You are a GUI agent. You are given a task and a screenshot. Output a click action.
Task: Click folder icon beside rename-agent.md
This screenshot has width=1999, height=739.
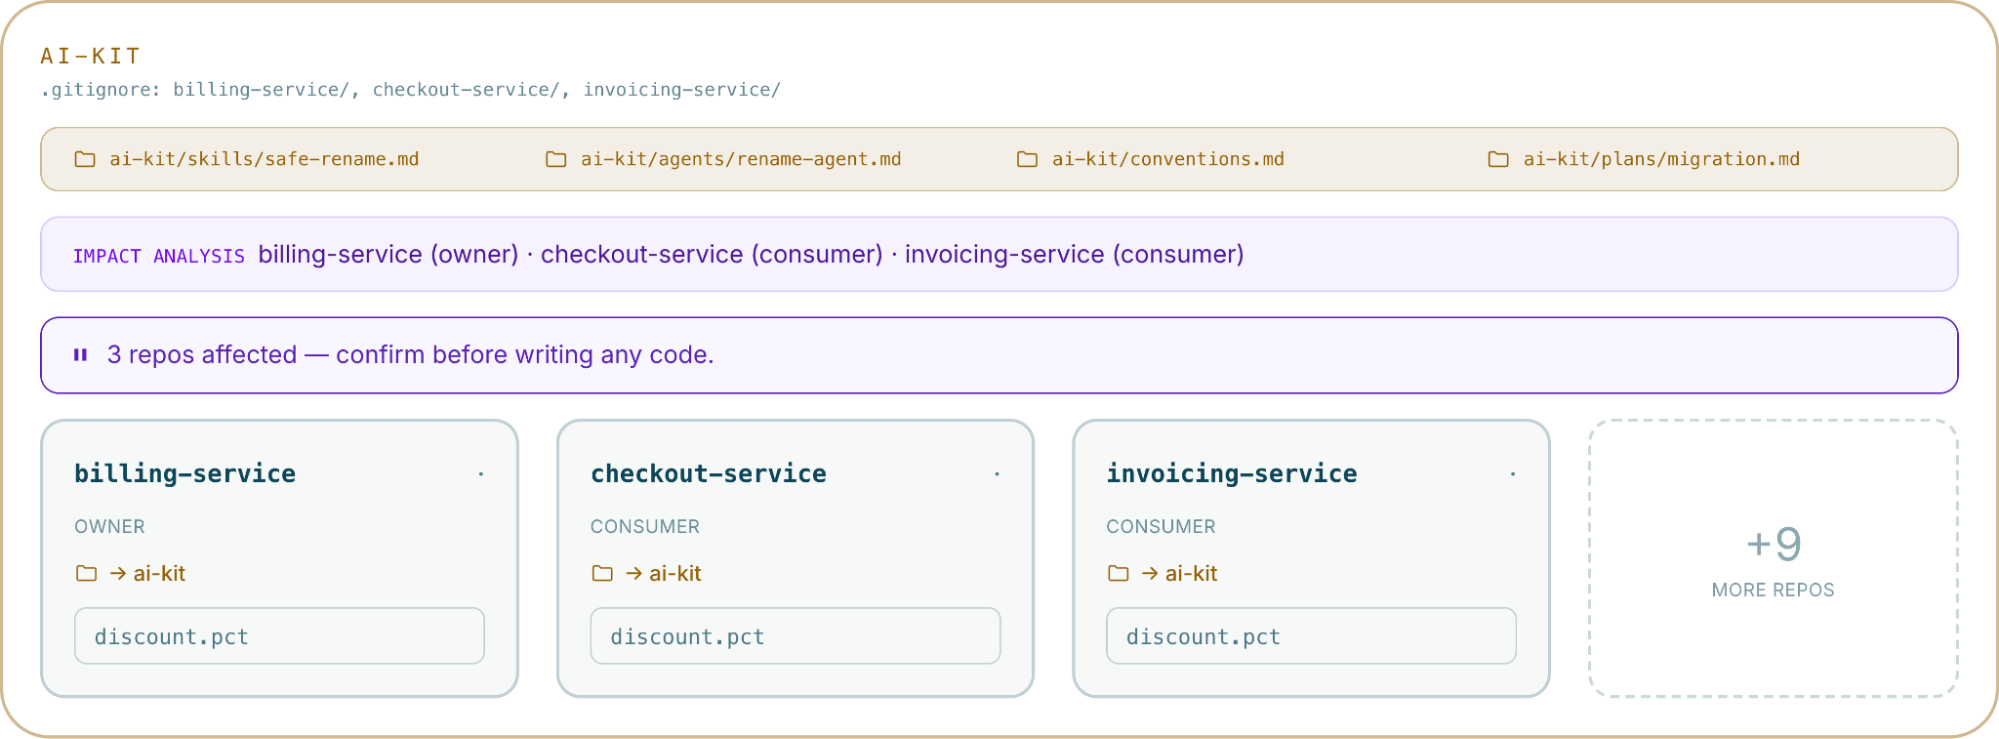click(x=556, y=159)
